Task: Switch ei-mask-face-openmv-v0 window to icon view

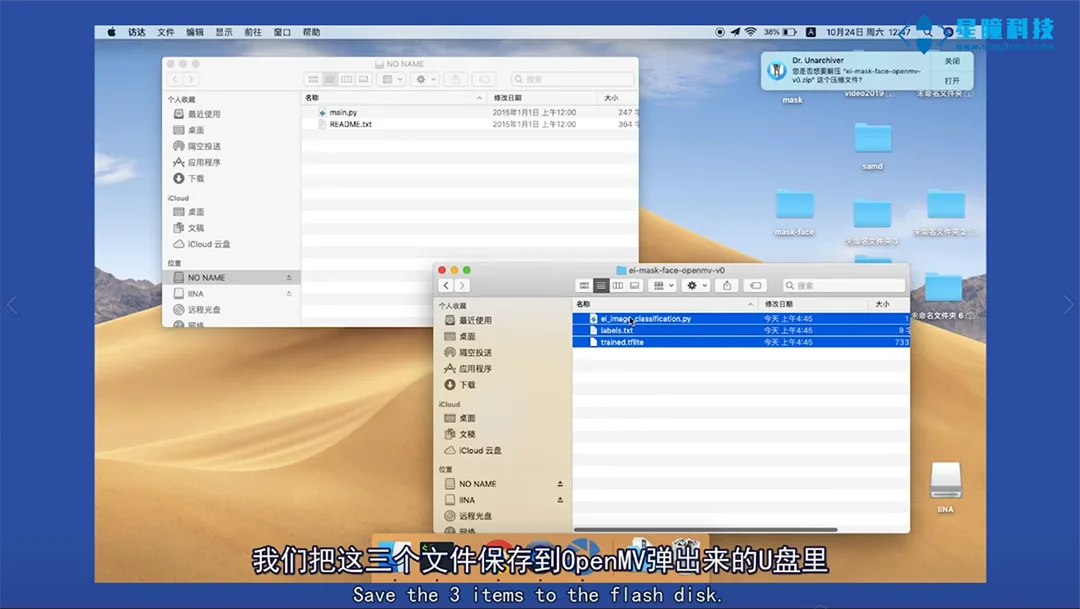Action: click(x=584, y=285)
